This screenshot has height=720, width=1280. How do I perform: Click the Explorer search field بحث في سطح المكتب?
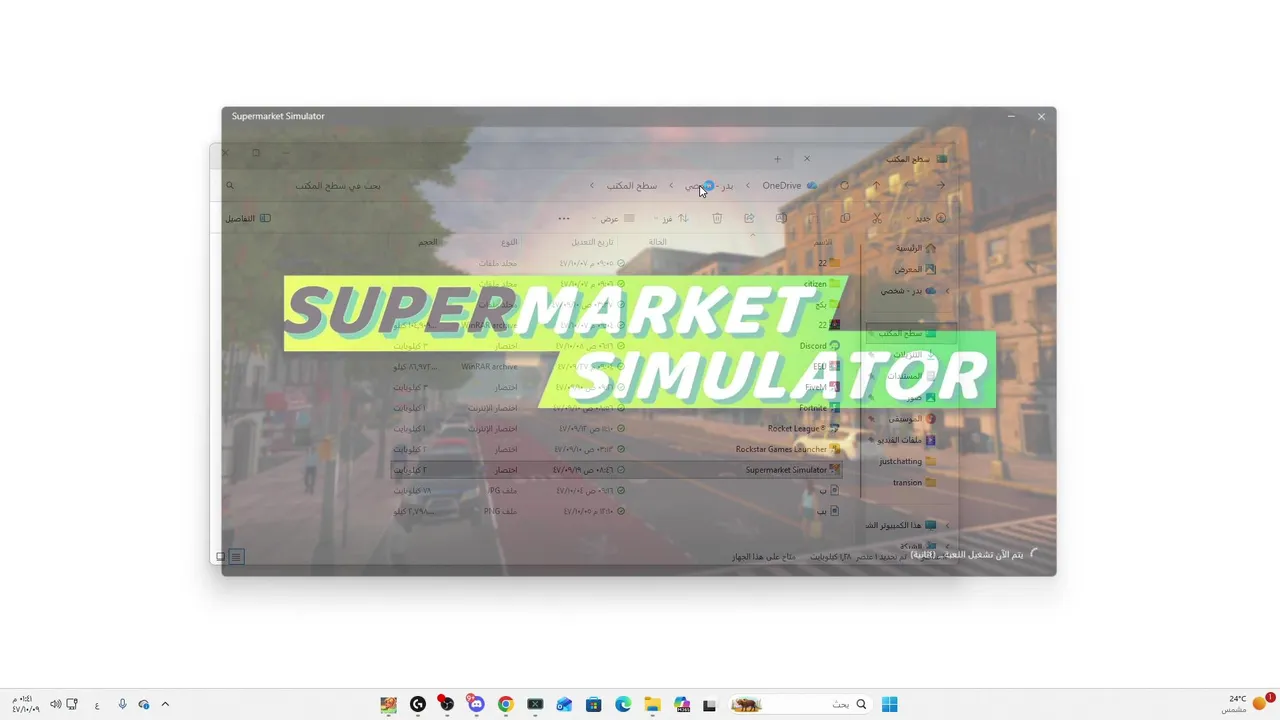tap(305, 185)
